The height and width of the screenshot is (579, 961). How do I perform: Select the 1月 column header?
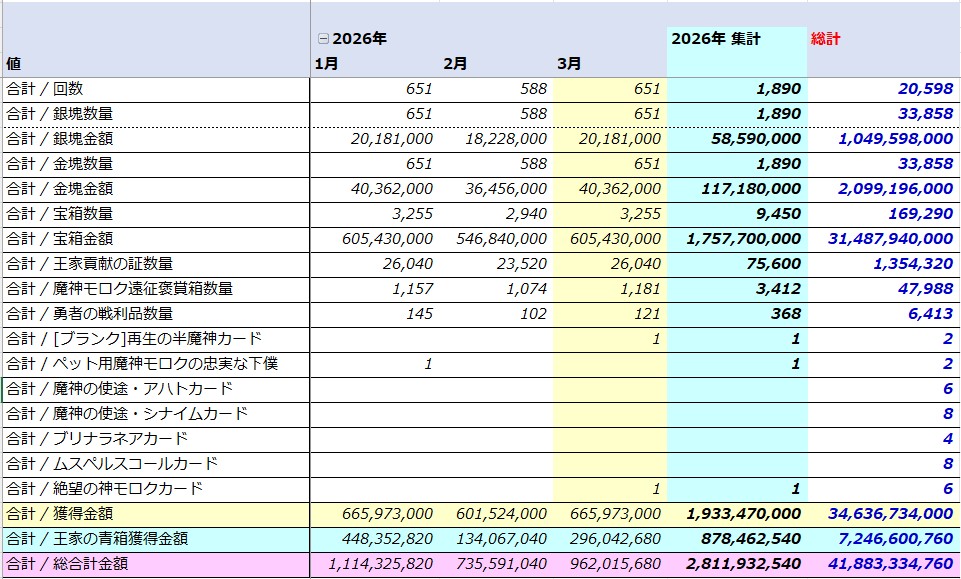click(x=326, y=64)
